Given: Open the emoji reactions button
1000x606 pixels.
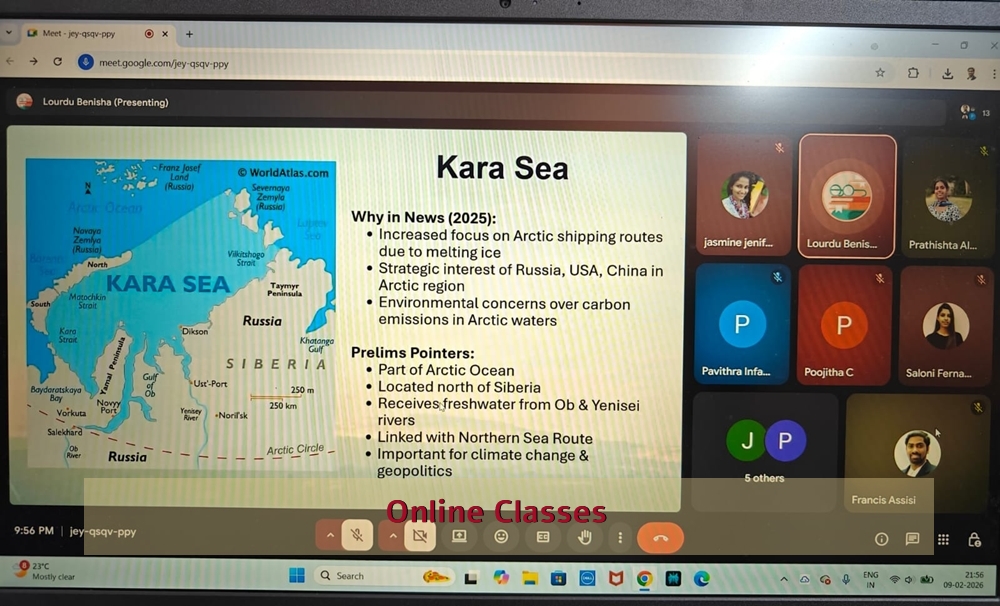Looking at the screenshot, I should point(501,536).
